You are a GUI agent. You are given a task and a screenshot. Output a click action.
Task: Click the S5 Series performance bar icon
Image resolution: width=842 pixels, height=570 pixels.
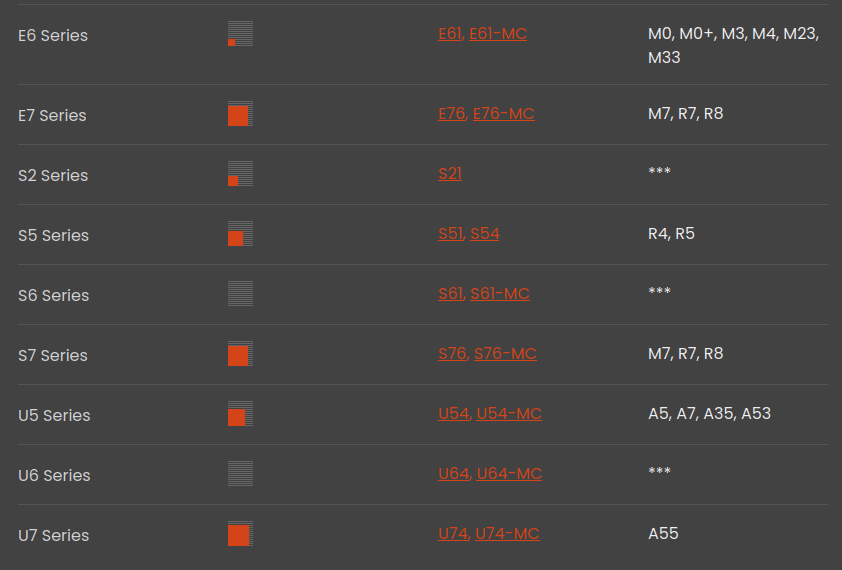[x=240, y=234]
